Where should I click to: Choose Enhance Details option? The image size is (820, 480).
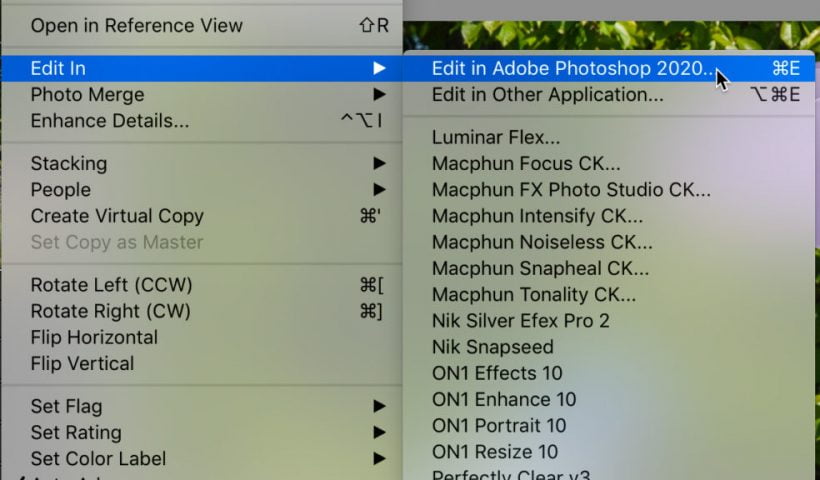[x=201, y=121]
